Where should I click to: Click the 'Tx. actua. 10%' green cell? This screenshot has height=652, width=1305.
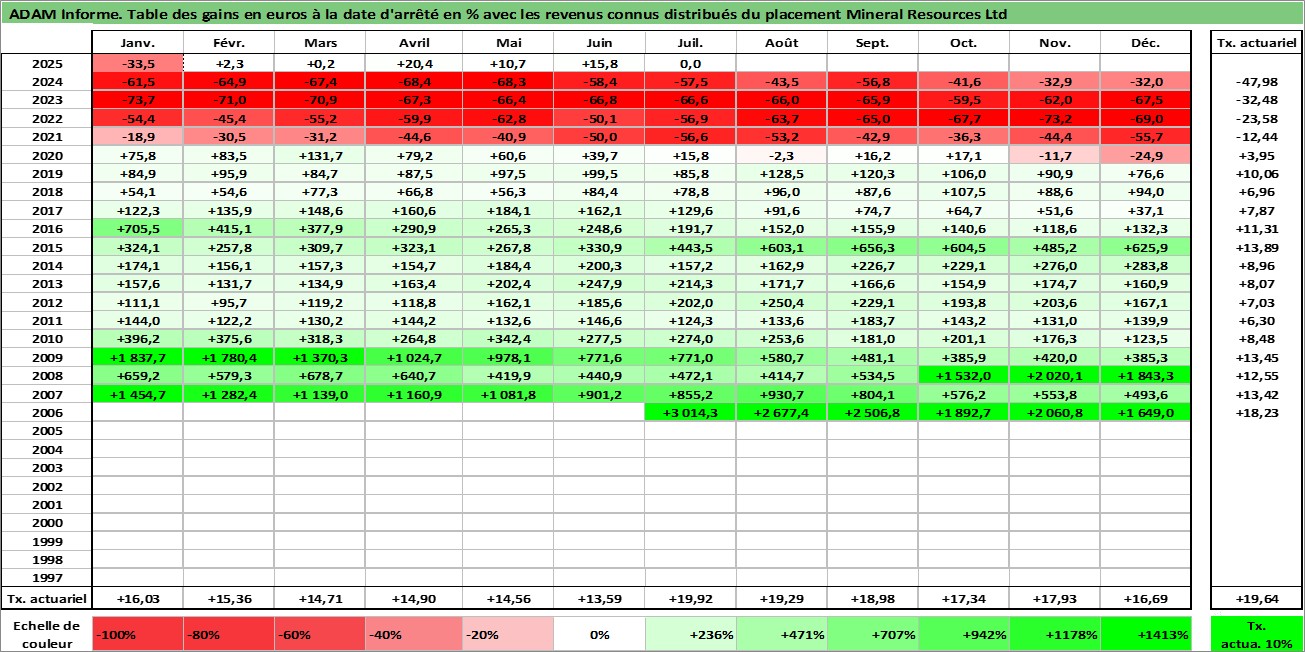(x=1257, y=634)
